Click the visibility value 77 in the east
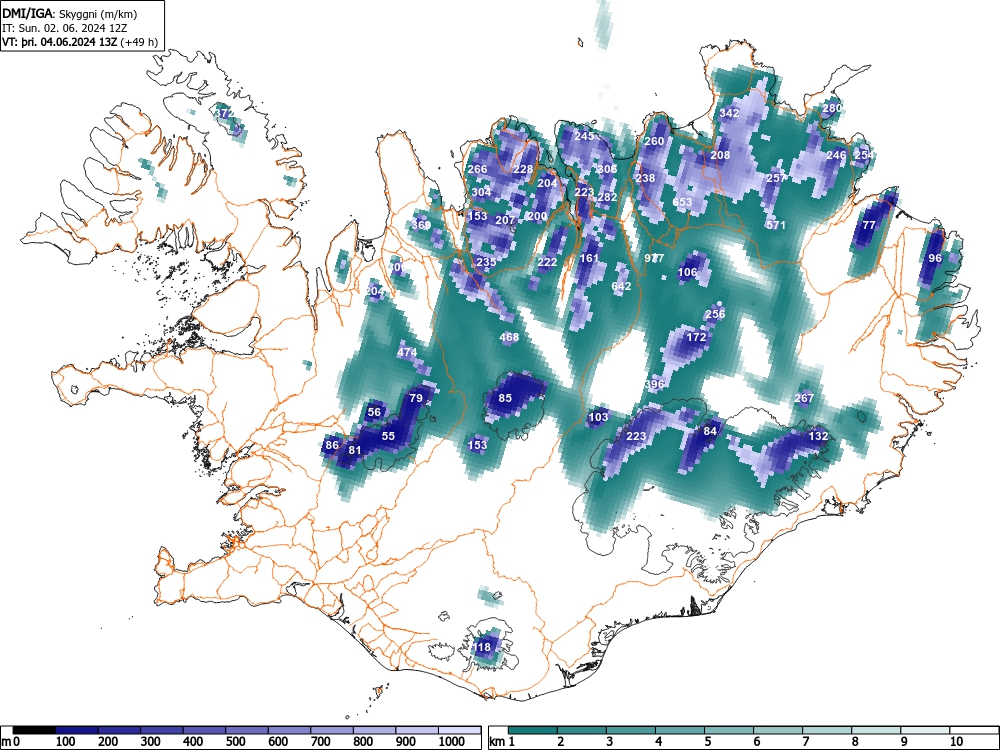Image resolution: width=1000 pixels, height=750 pixels. coord(869,225)
